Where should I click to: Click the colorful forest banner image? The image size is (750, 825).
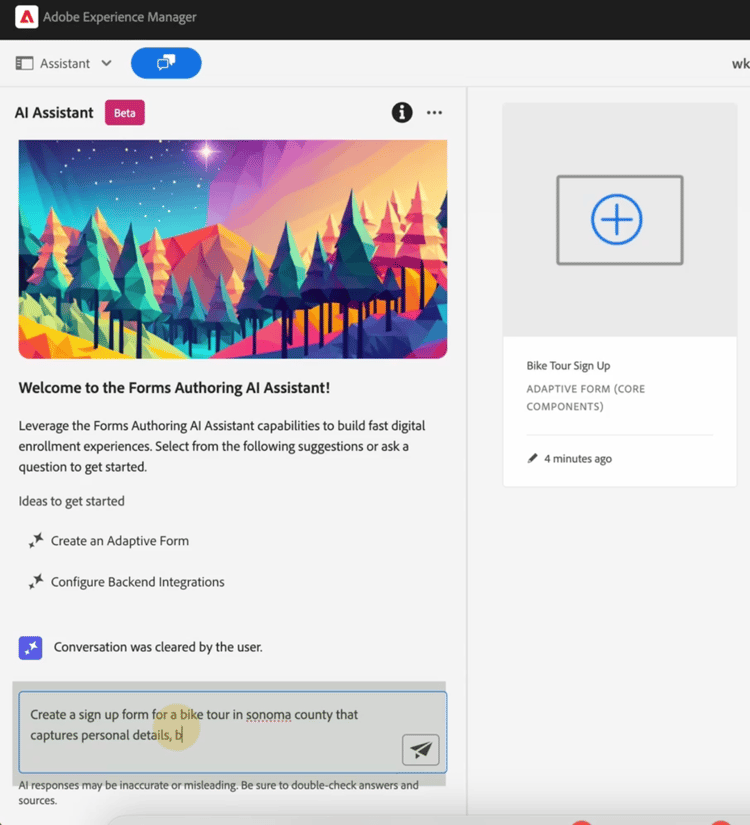(233, 249)
